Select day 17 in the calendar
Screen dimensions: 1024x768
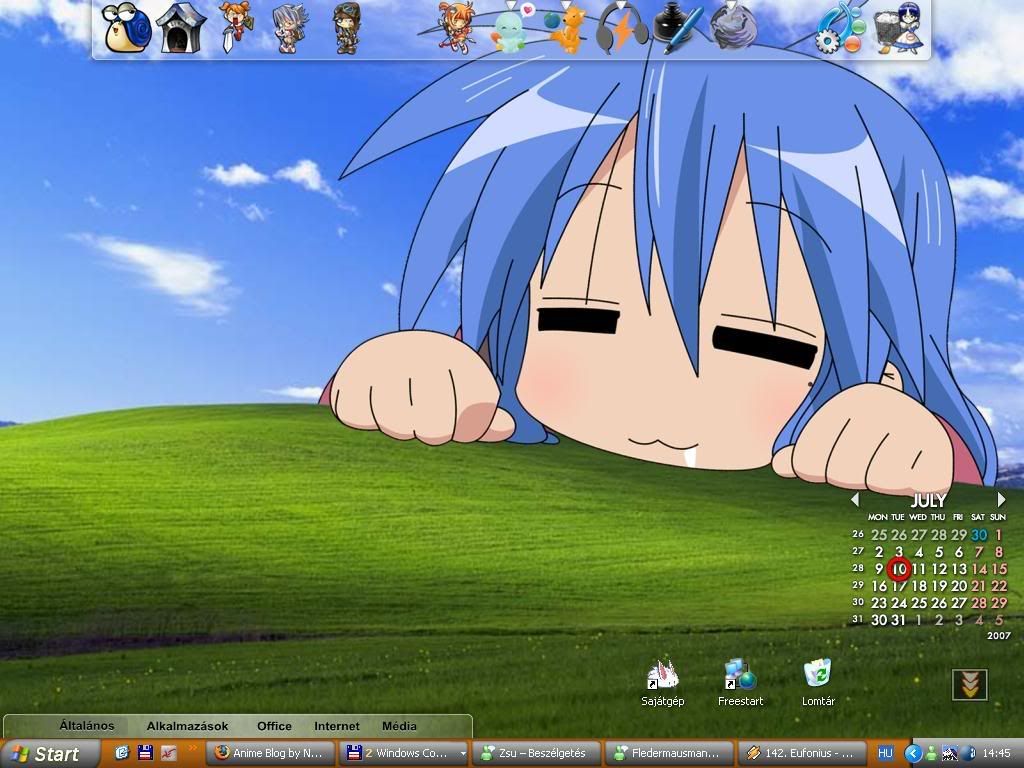pyautogui.click(x=899, y=586)
